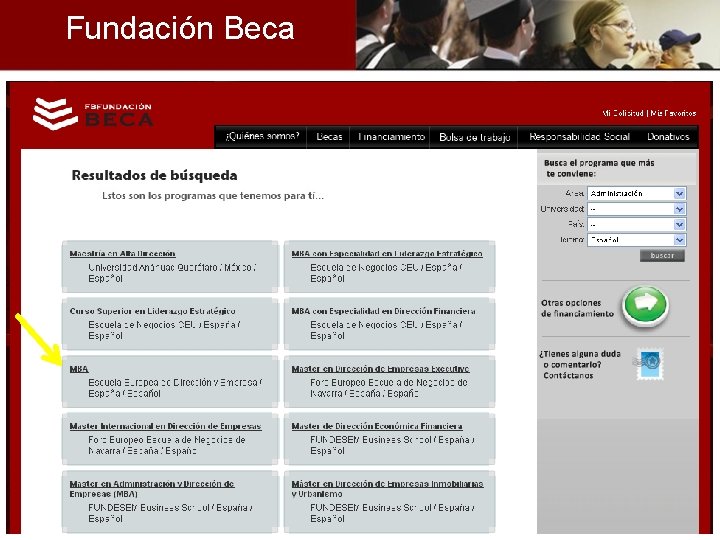Click Otras opciones de financiamiento text
This screenshot has width=720, height=540.
pyautogui.click(x=577, y=309)
